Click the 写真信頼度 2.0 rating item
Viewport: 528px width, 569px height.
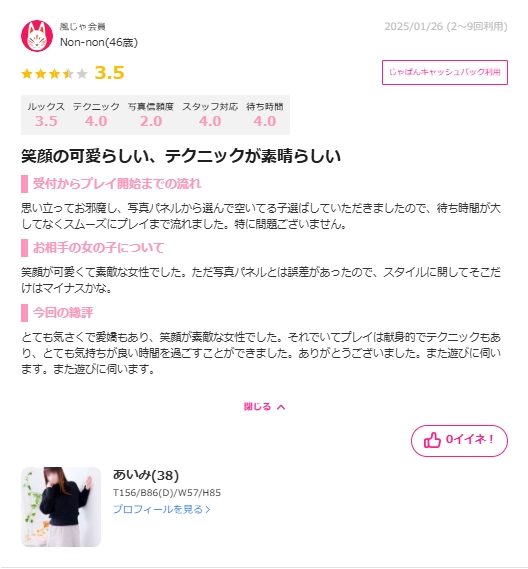pos(151,115)
